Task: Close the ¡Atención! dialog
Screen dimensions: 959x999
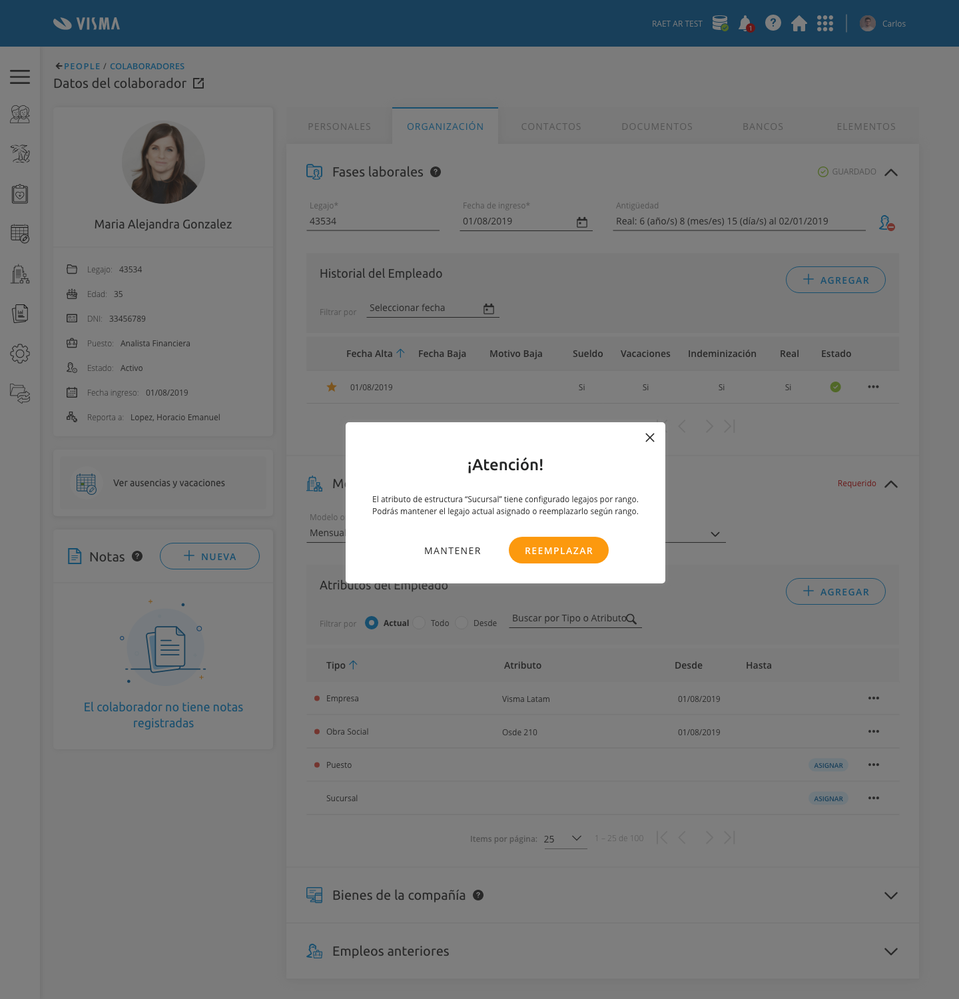Action: tap(650, 438)
